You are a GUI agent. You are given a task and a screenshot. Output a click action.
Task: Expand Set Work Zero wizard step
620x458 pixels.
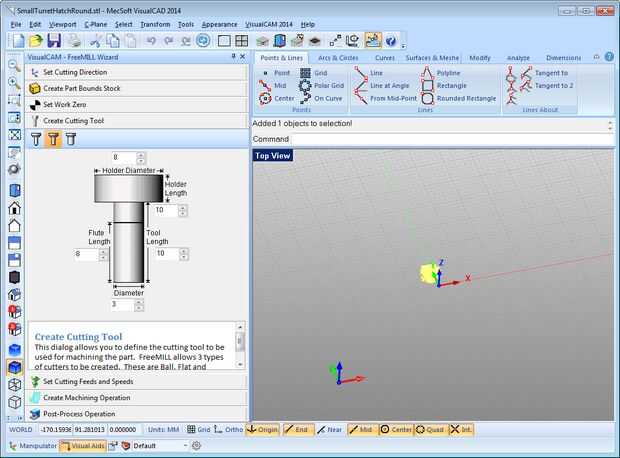click(136, 104)
